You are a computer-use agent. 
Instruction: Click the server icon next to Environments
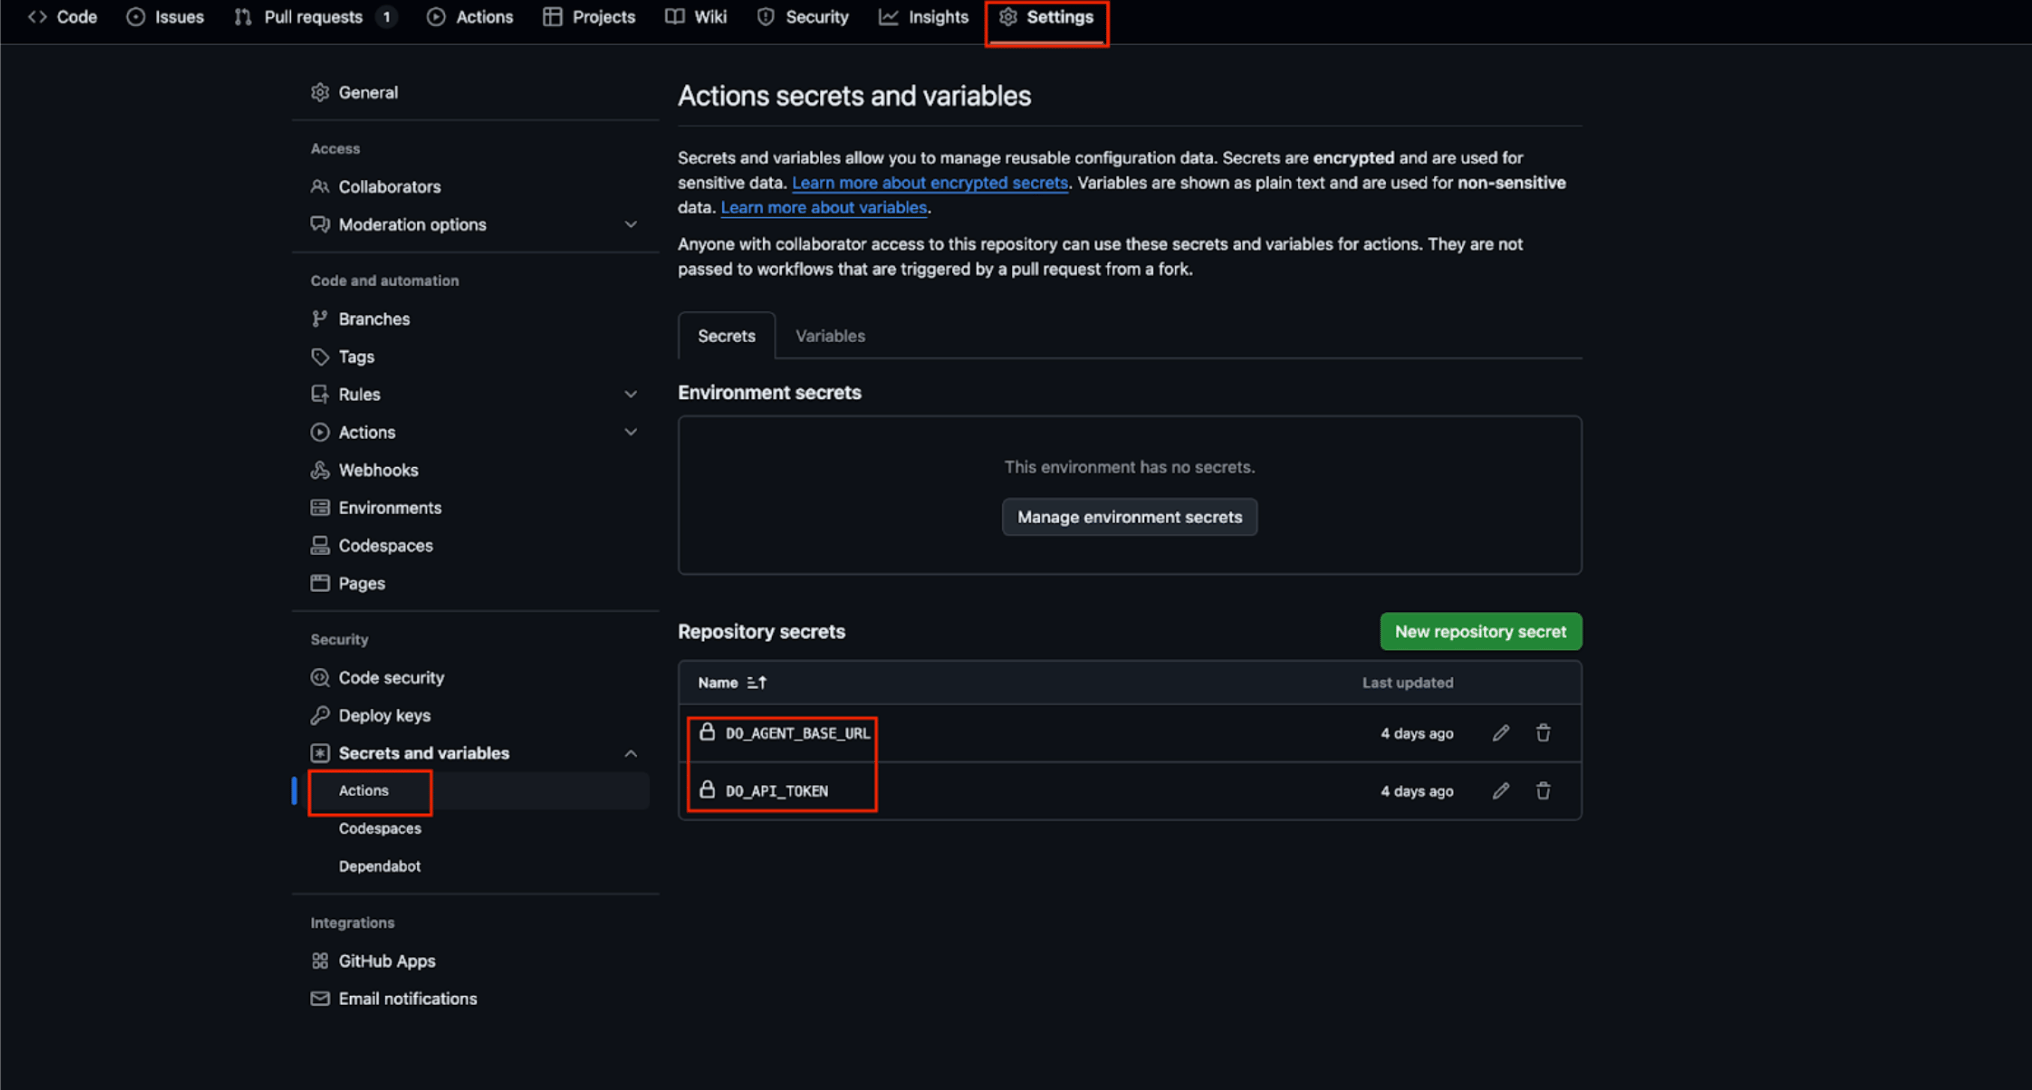tap(320, 508)
